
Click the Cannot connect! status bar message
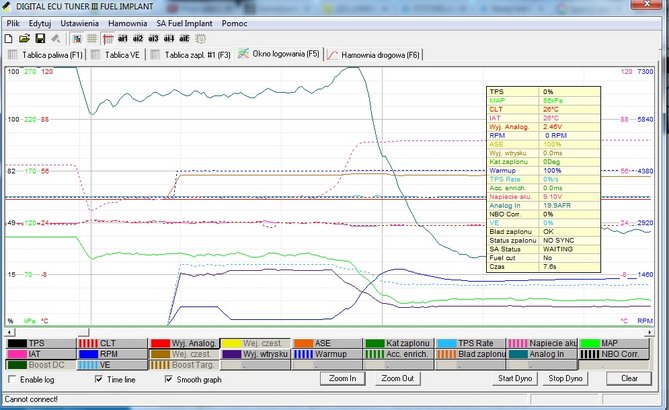31,399
